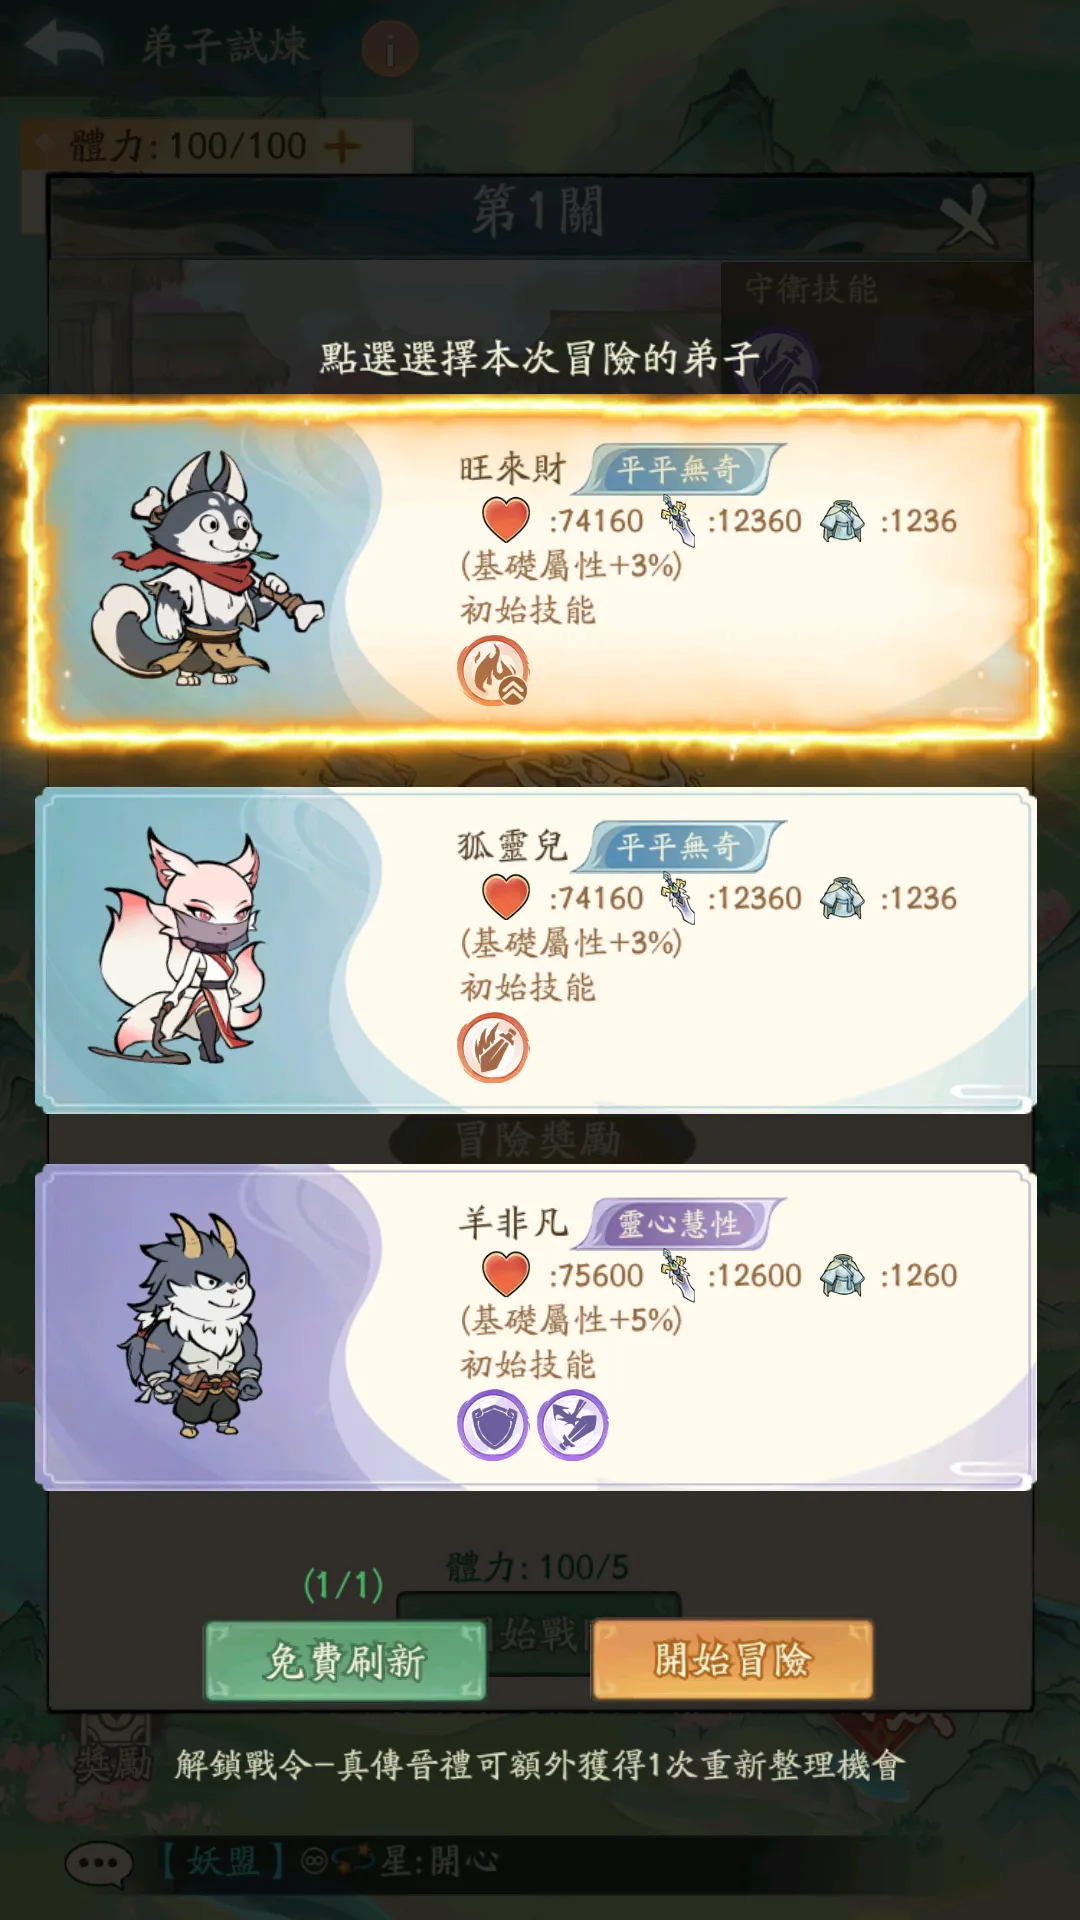Click 免費刷新 to refresh disciples
This screenshot has height=1920, width=1080.
(x=345, y=1661)
